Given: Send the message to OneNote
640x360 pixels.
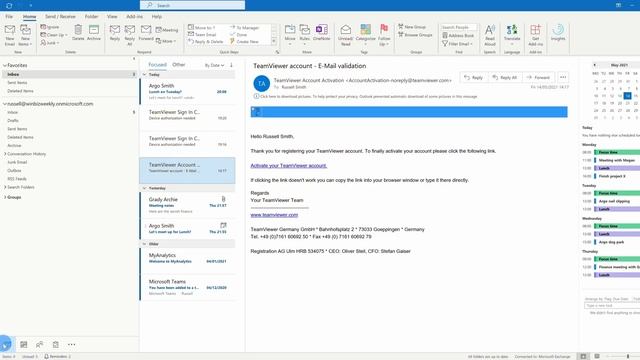Looking at the screenshot, I should (322, 33).
